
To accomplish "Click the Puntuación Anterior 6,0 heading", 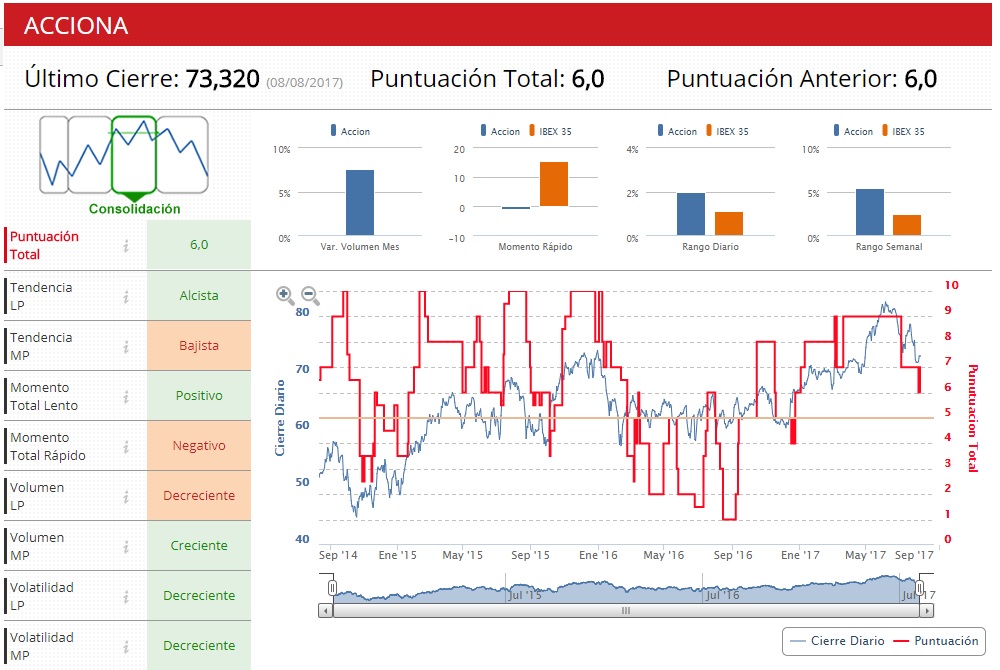I will [802, 79].
